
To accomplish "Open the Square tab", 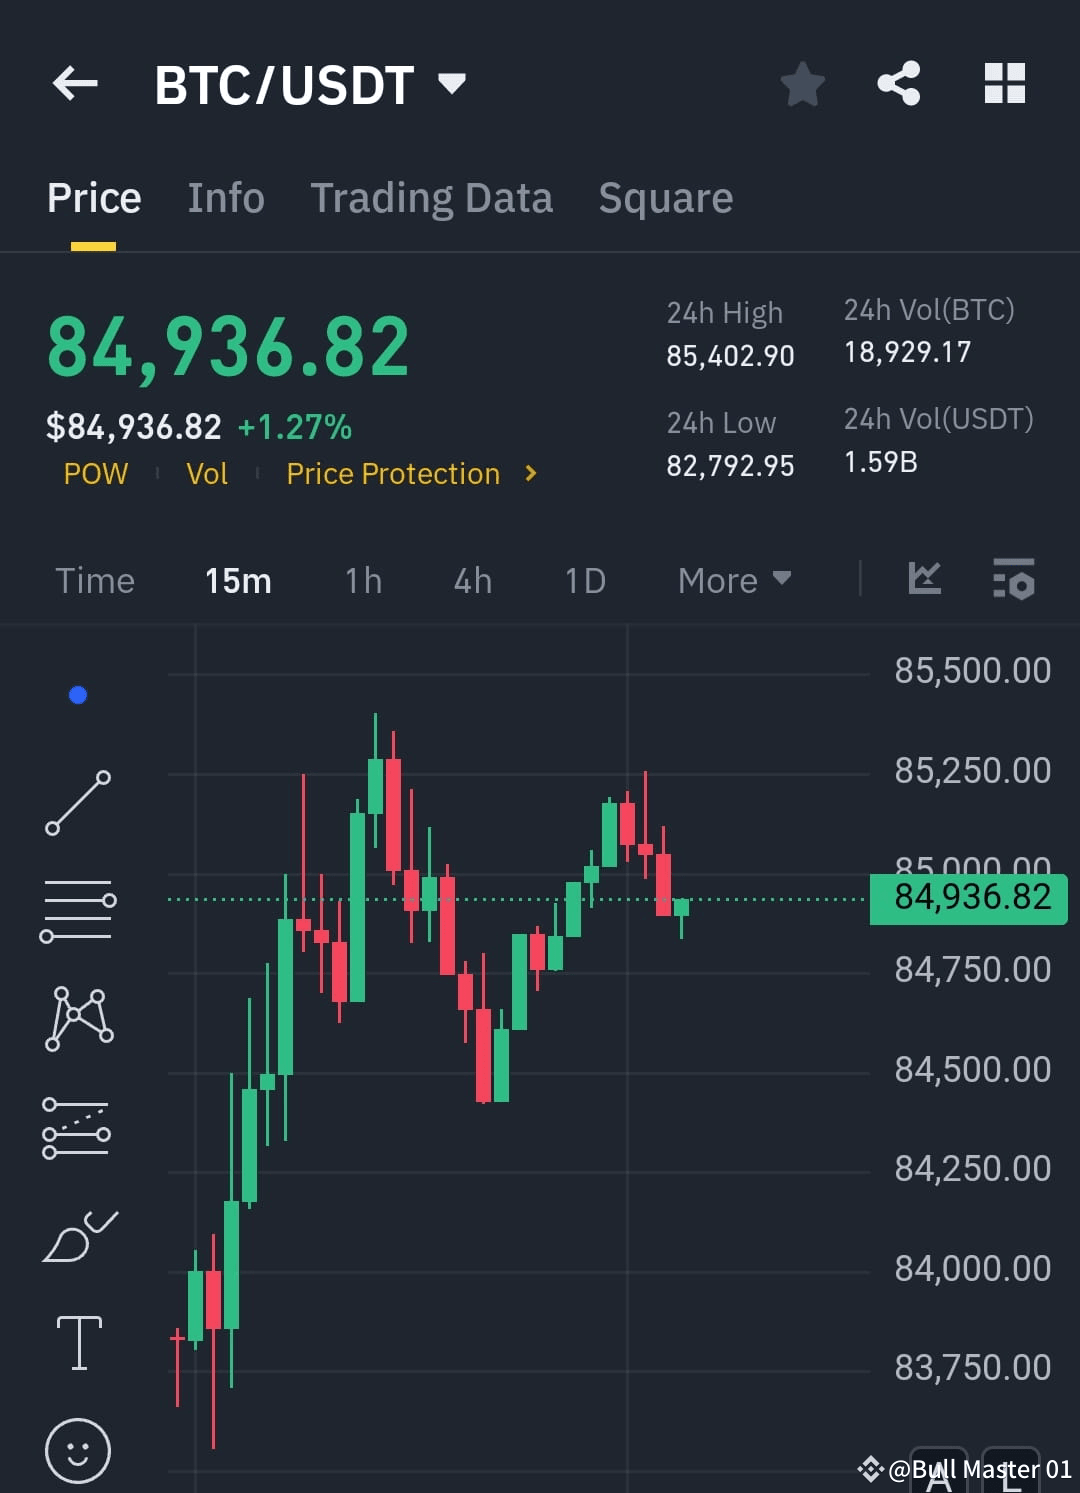I will tap(665, 197).
